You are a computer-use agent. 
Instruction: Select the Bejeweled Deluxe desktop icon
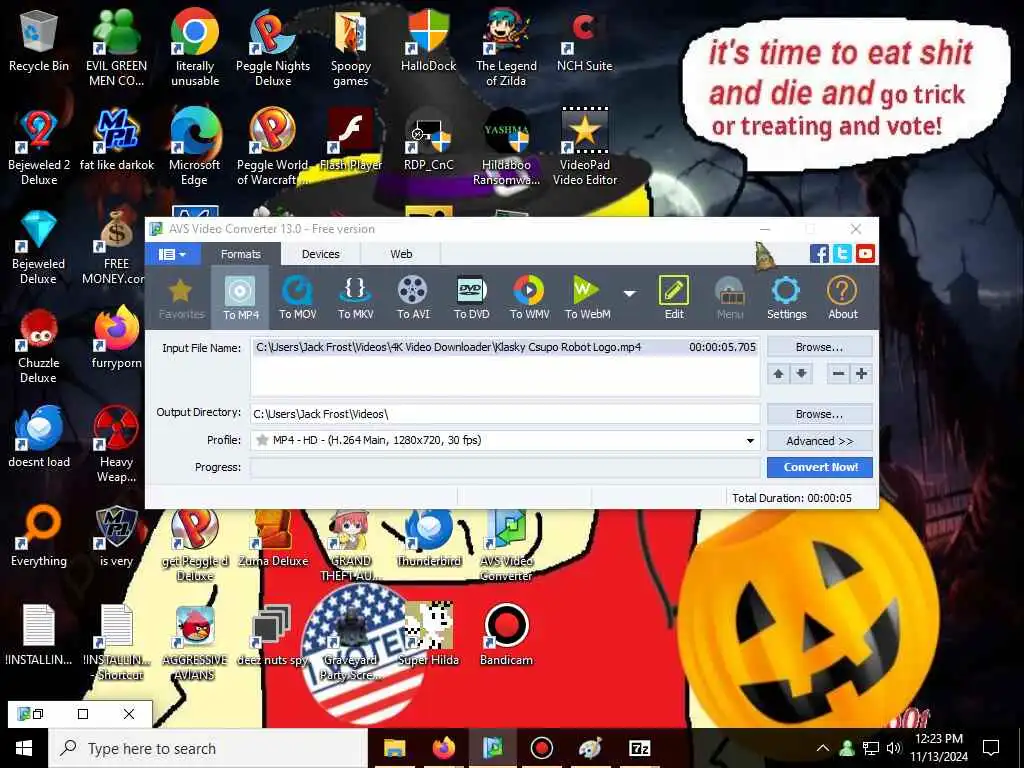[39, 247]
